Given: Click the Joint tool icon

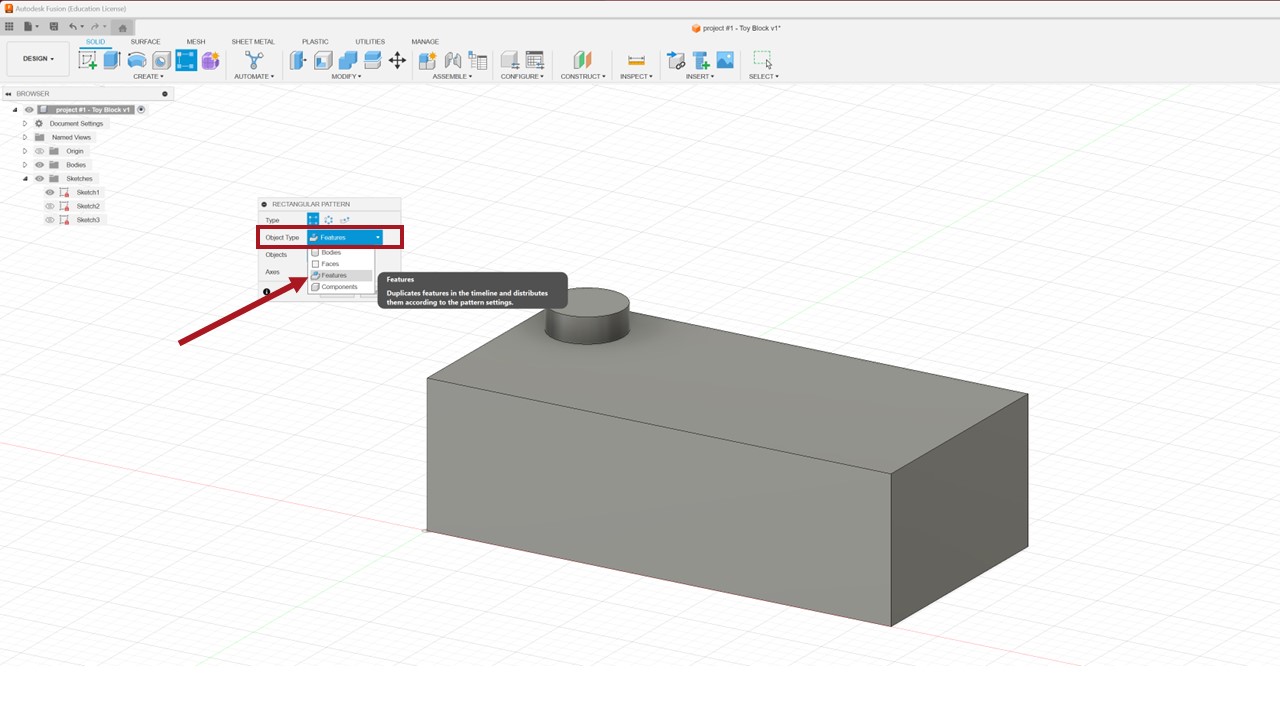Looking at the screenshot, I should click(453, 60).
